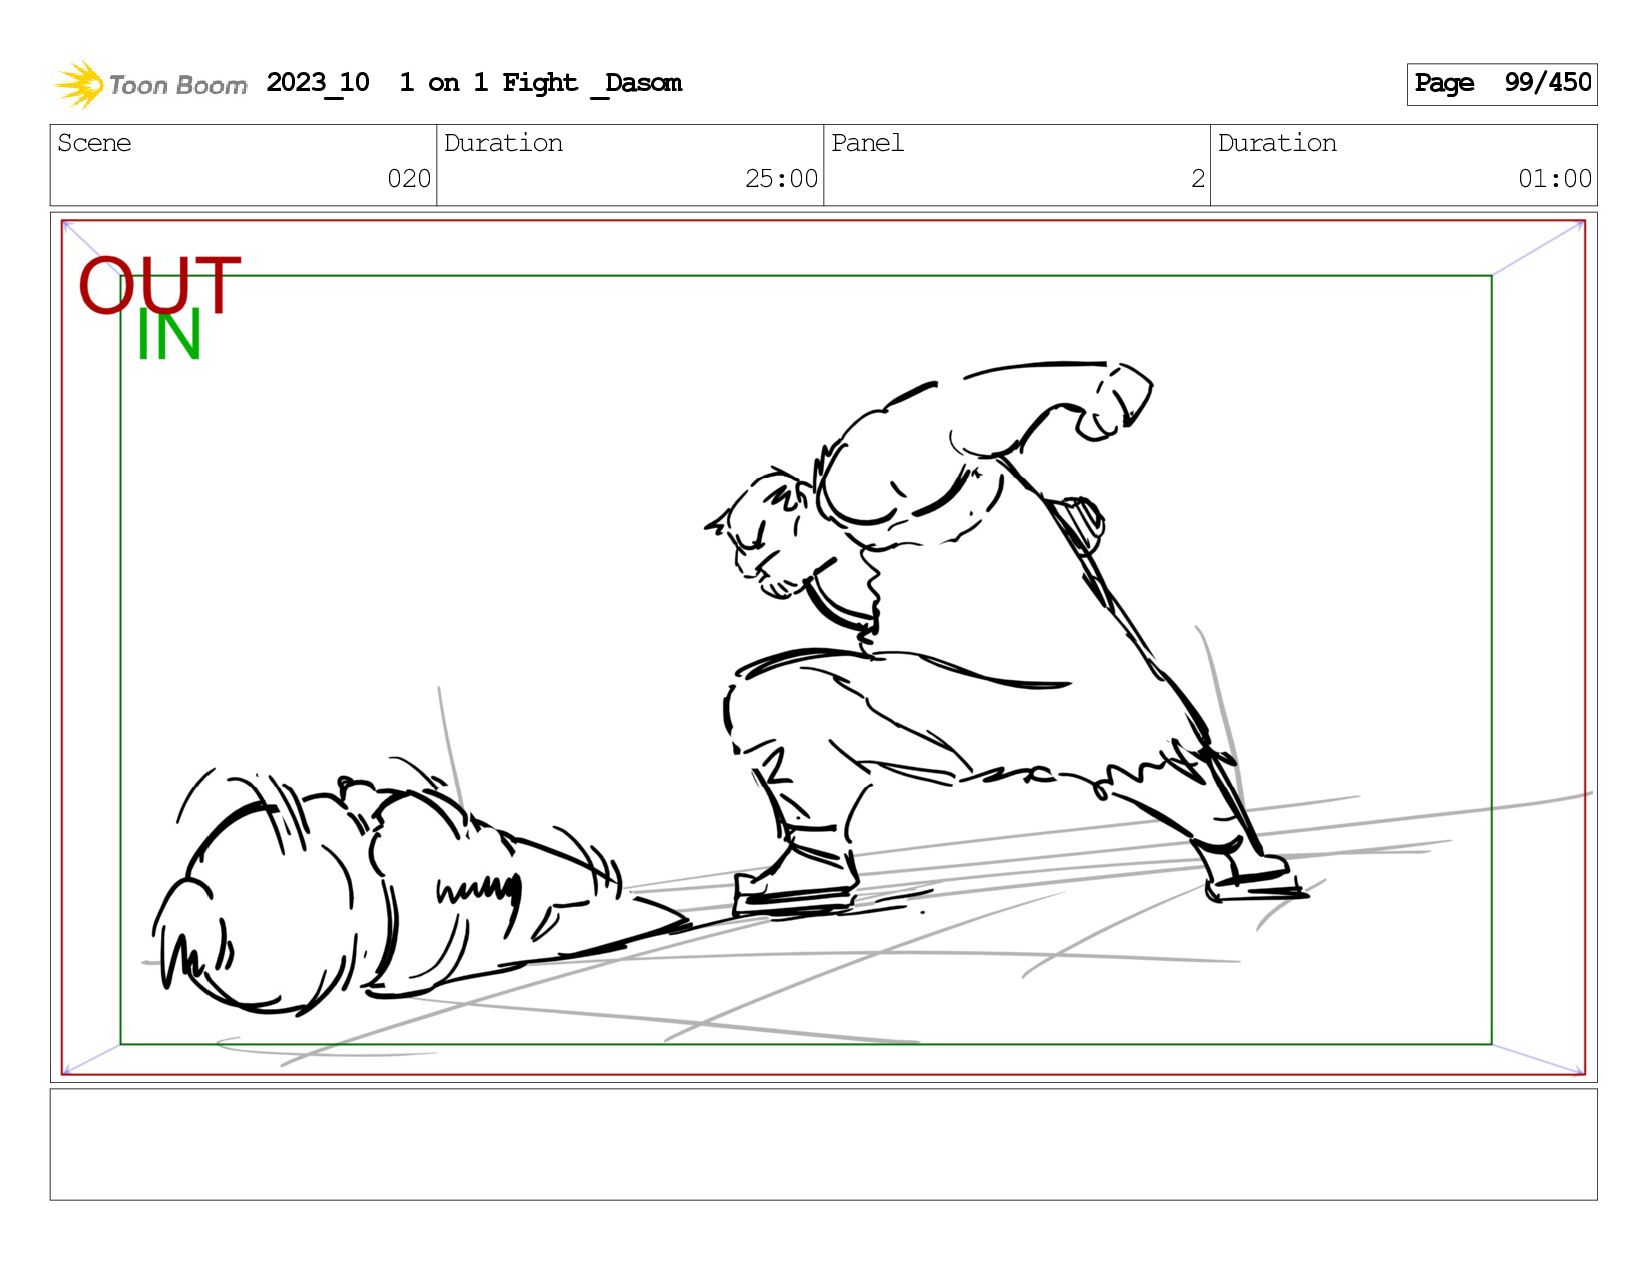Click the red 'OUT' camera label
This screenshot has width=1650, height=1275.
point(160,285)
